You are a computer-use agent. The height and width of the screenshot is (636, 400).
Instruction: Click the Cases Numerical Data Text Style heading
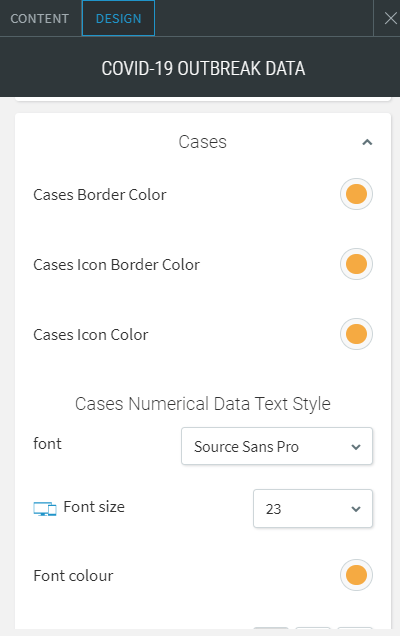[203, 404]
